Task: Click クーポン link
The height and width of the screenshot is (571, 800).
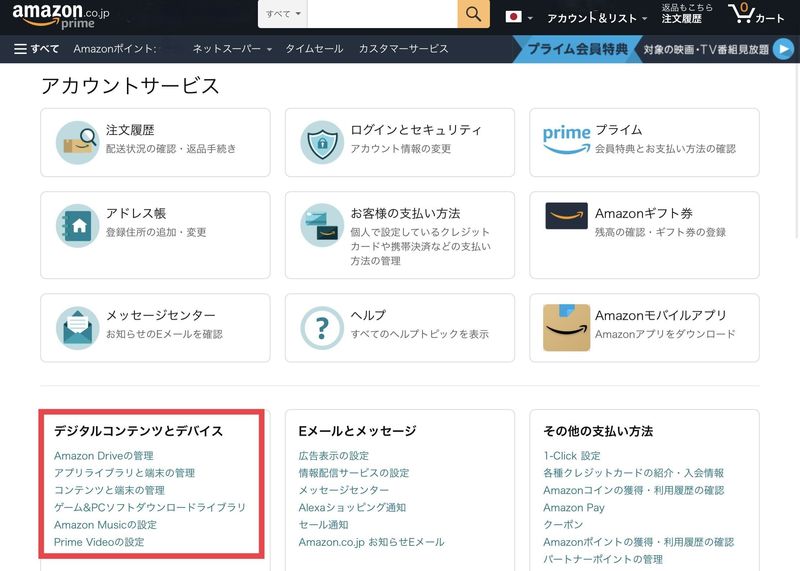Action: (x=563, y=525)
